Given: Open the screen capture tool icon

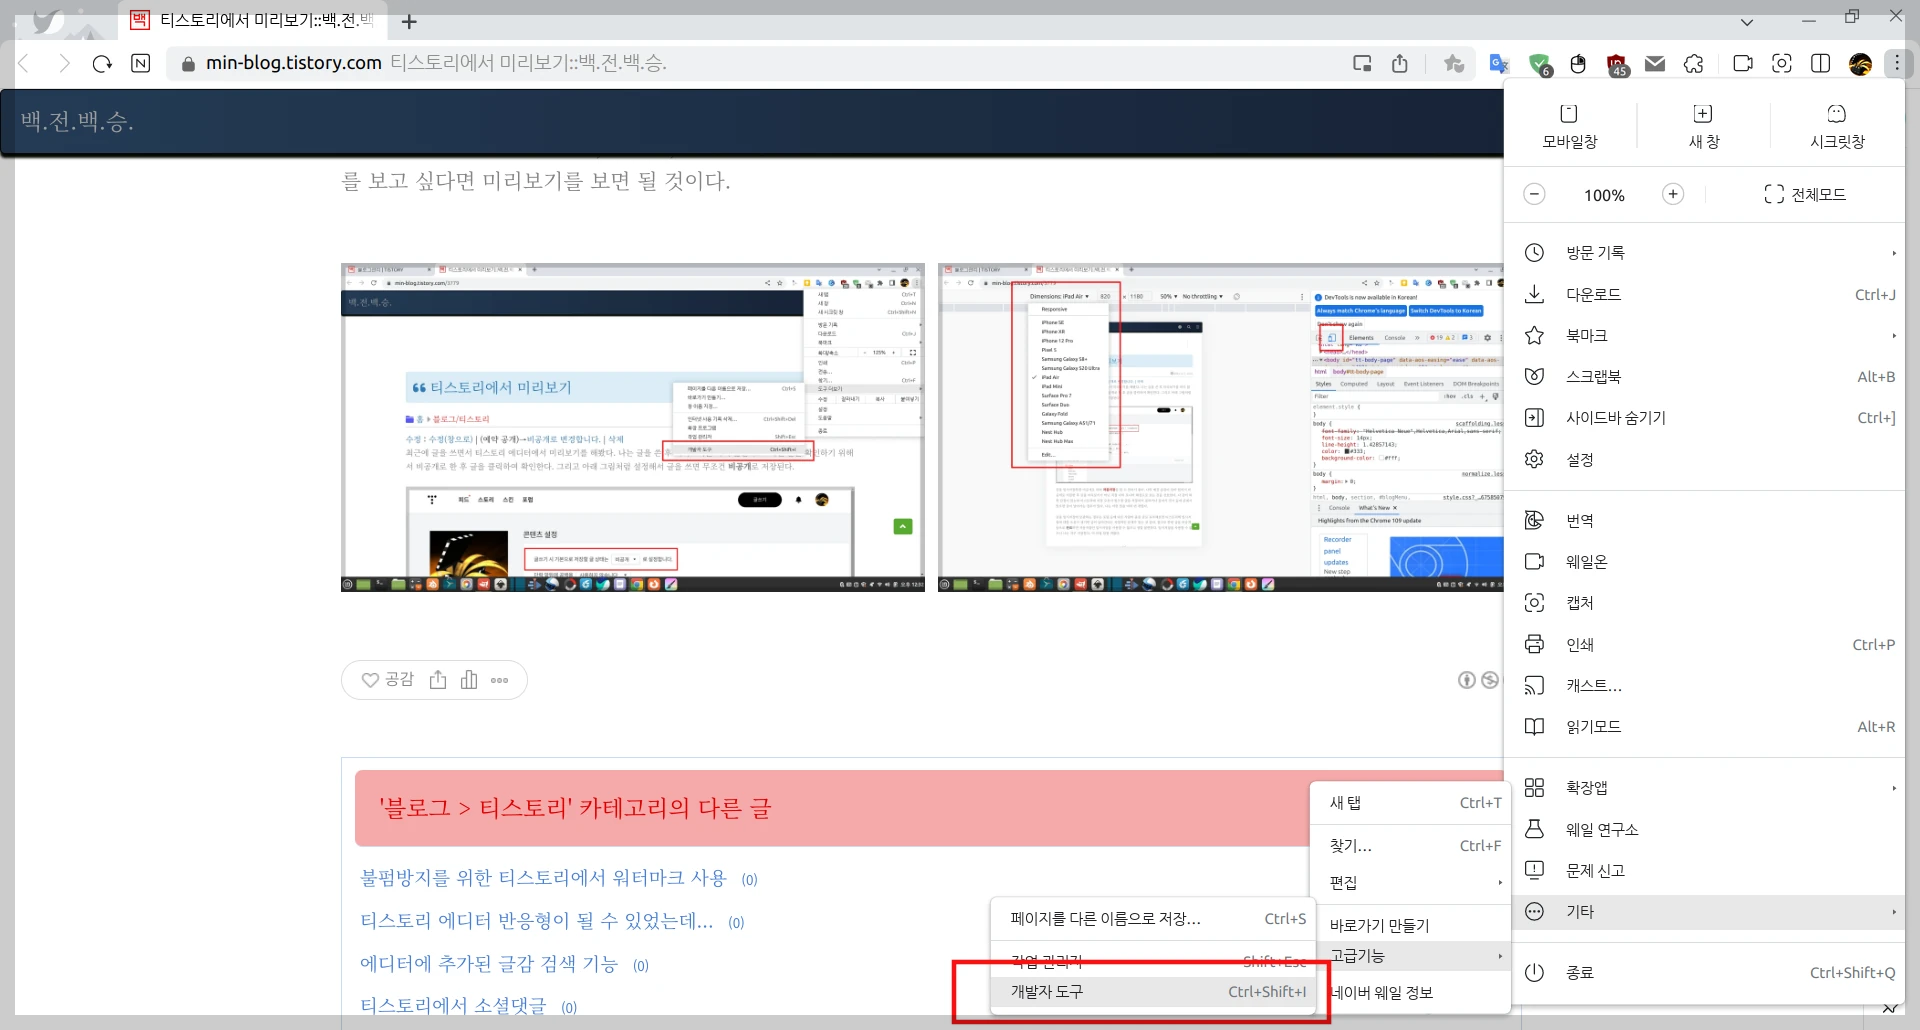Looking at the screenshot, I should 1783,63.
